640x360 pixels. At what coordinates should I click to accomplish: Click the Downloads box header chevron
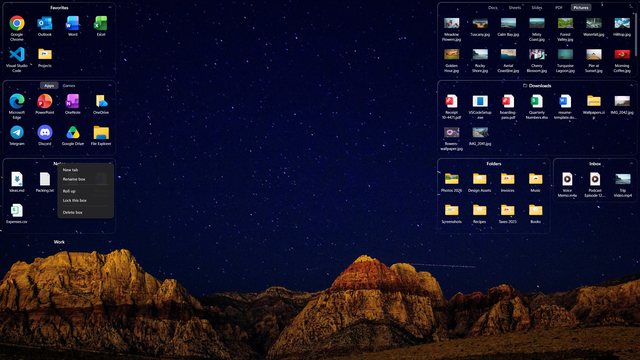[631, 86]
